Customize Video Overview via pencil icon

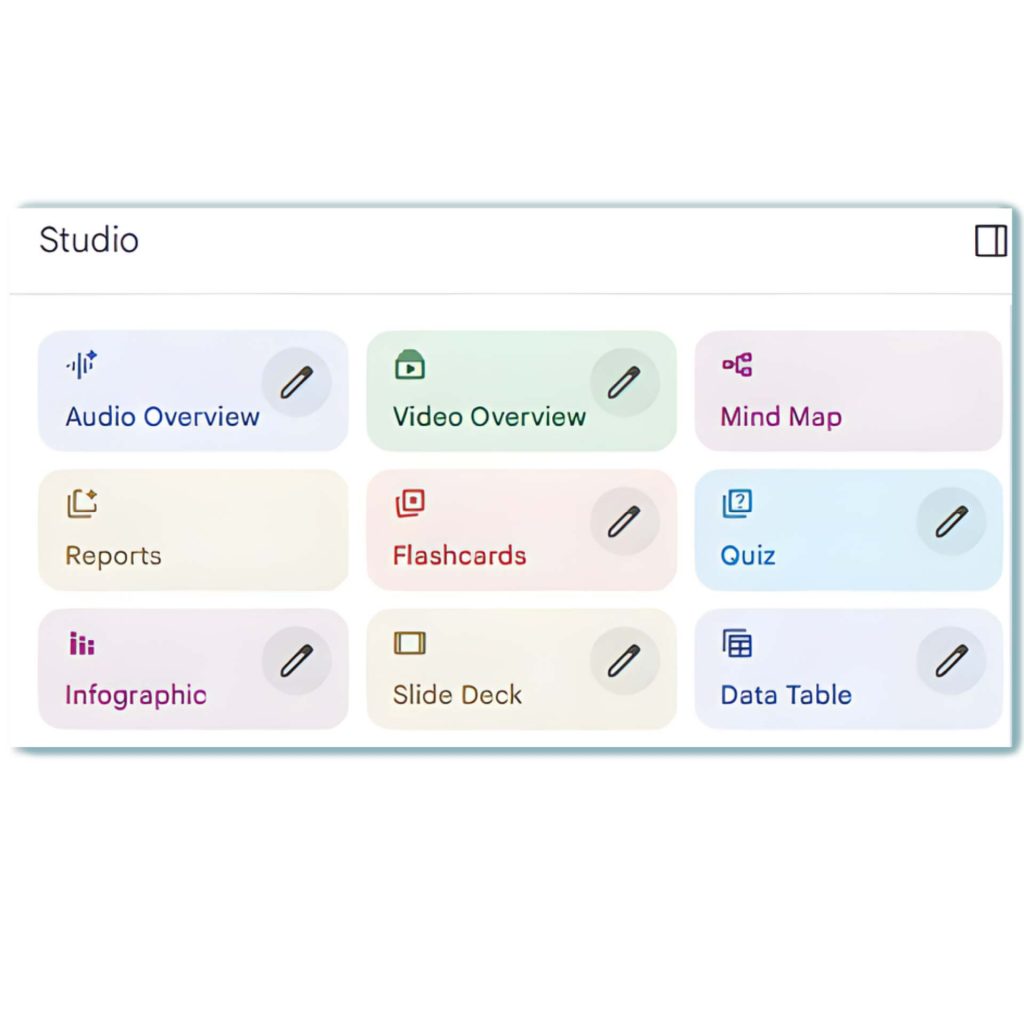point(624,382)
